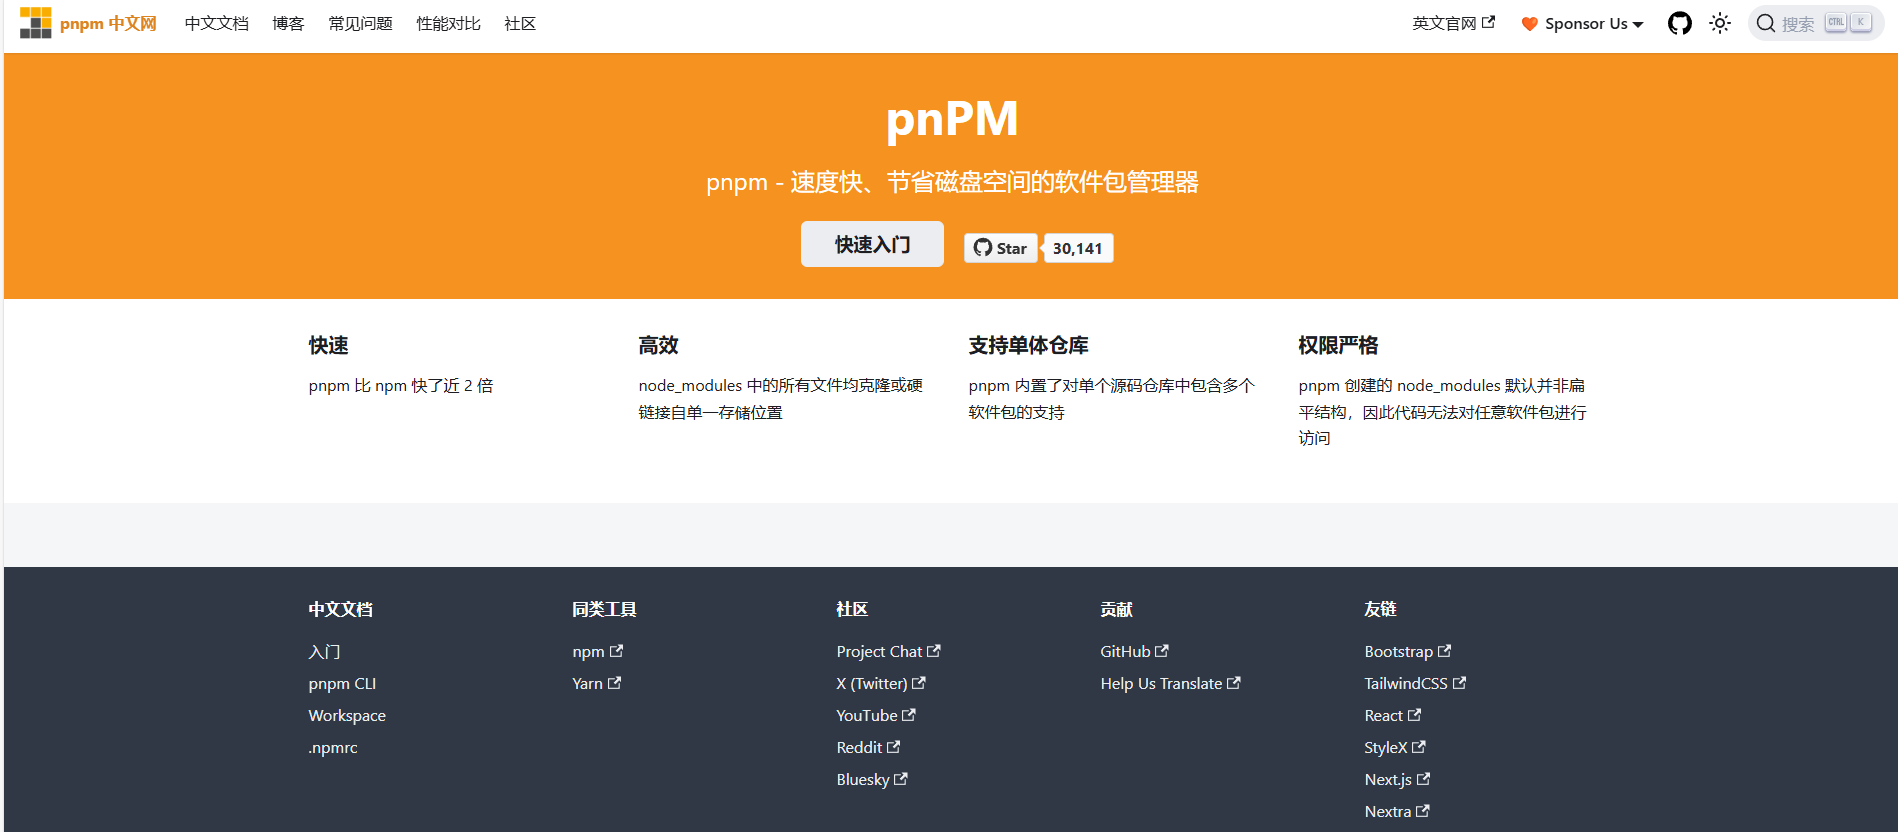
Task: Click the pnPM hero title
Action: click(952, 120)
